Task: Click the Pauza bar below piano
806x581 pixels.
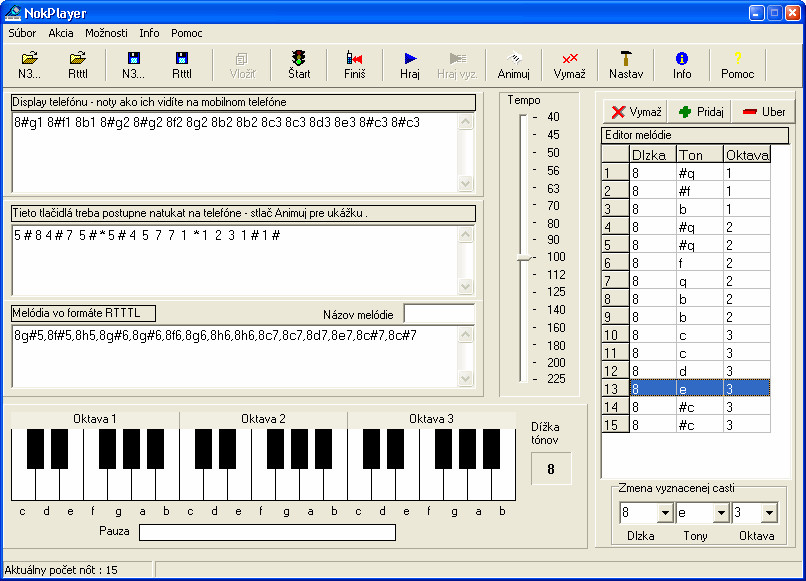Action: [267, 532]
